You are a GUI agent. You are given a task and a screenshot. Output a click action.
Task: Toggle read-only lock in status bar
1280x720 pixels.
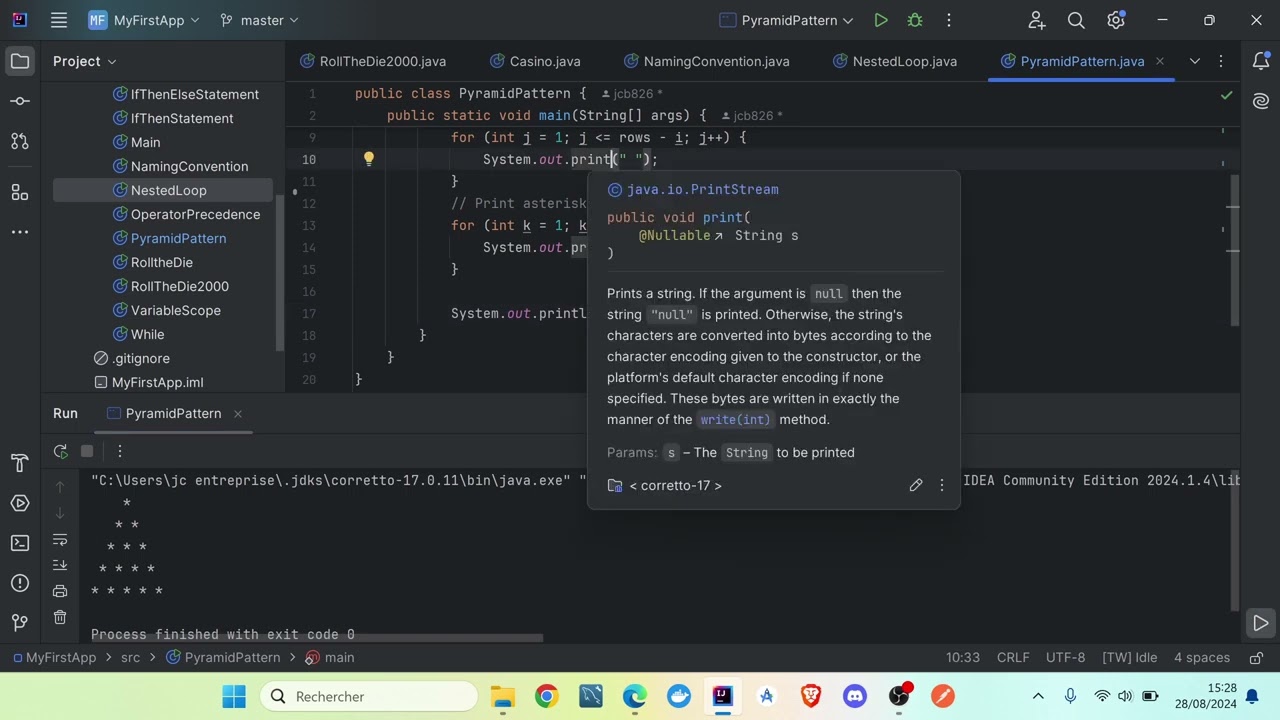pyautogui.click(x=1255, y=657)
